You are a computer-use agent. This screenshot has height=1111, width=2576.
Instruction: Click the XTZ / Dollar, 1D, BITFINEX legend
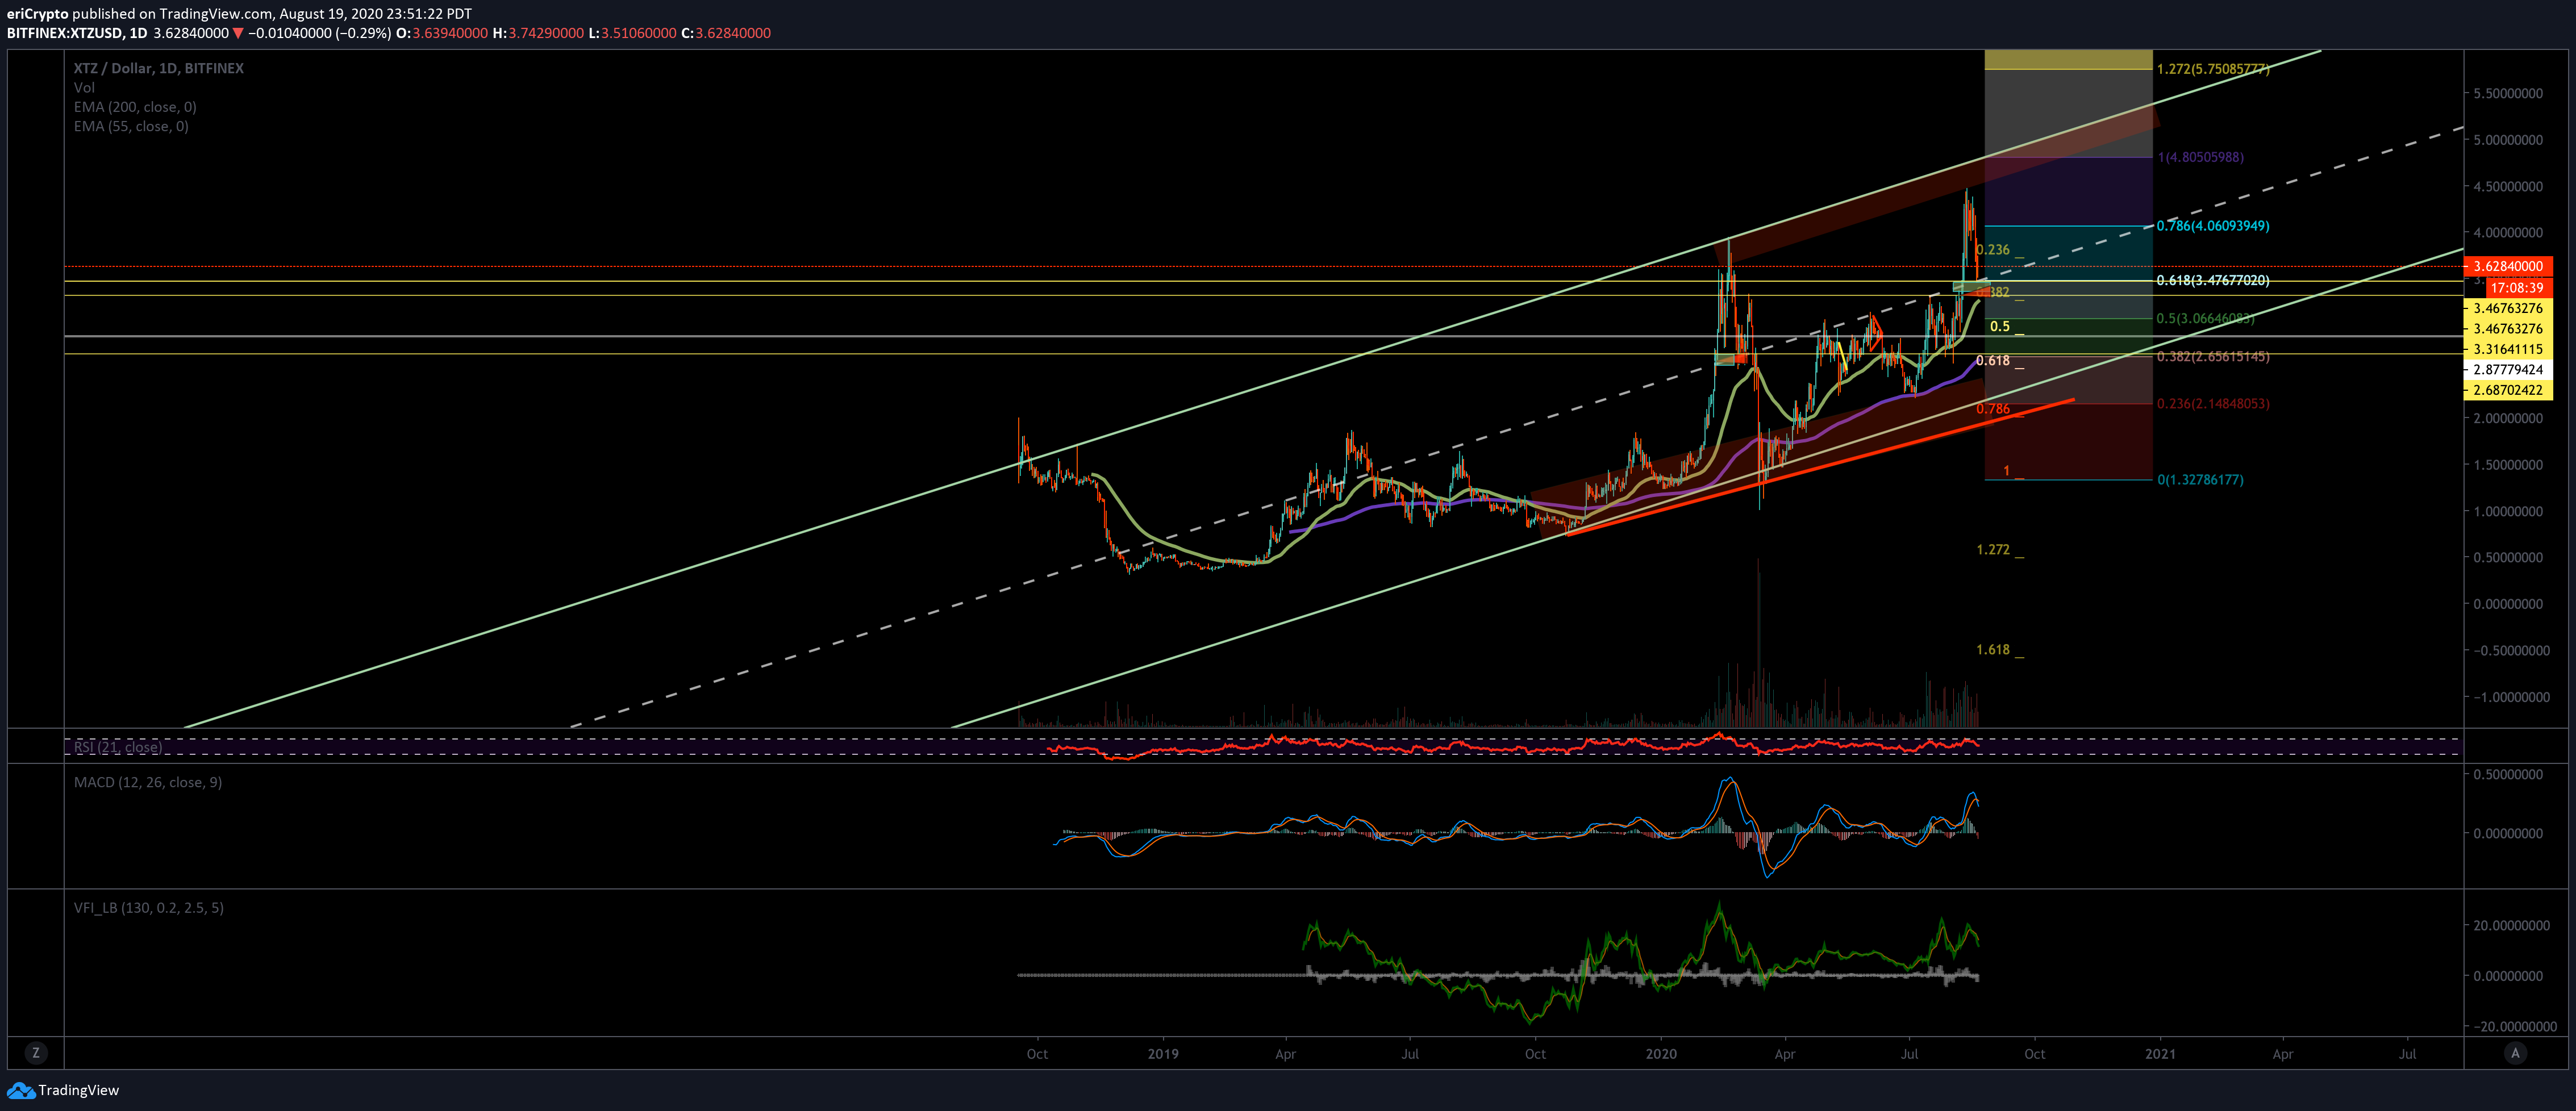(159, 68)
